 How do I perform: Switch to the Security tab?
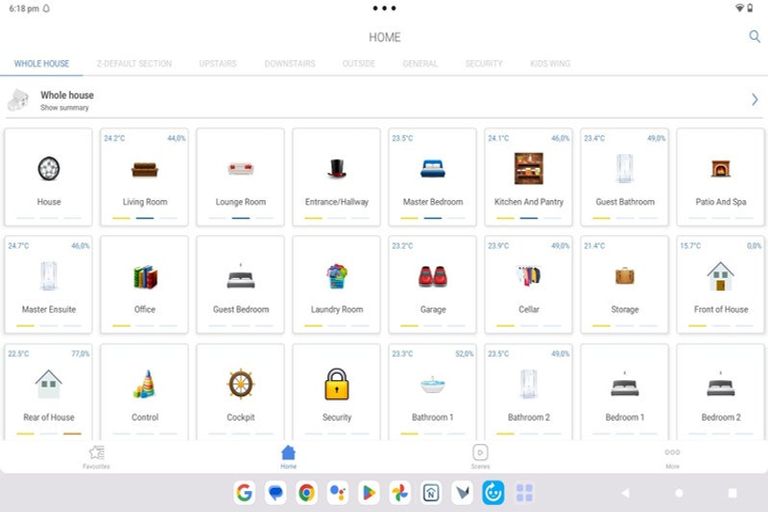(x=484, y=64)
